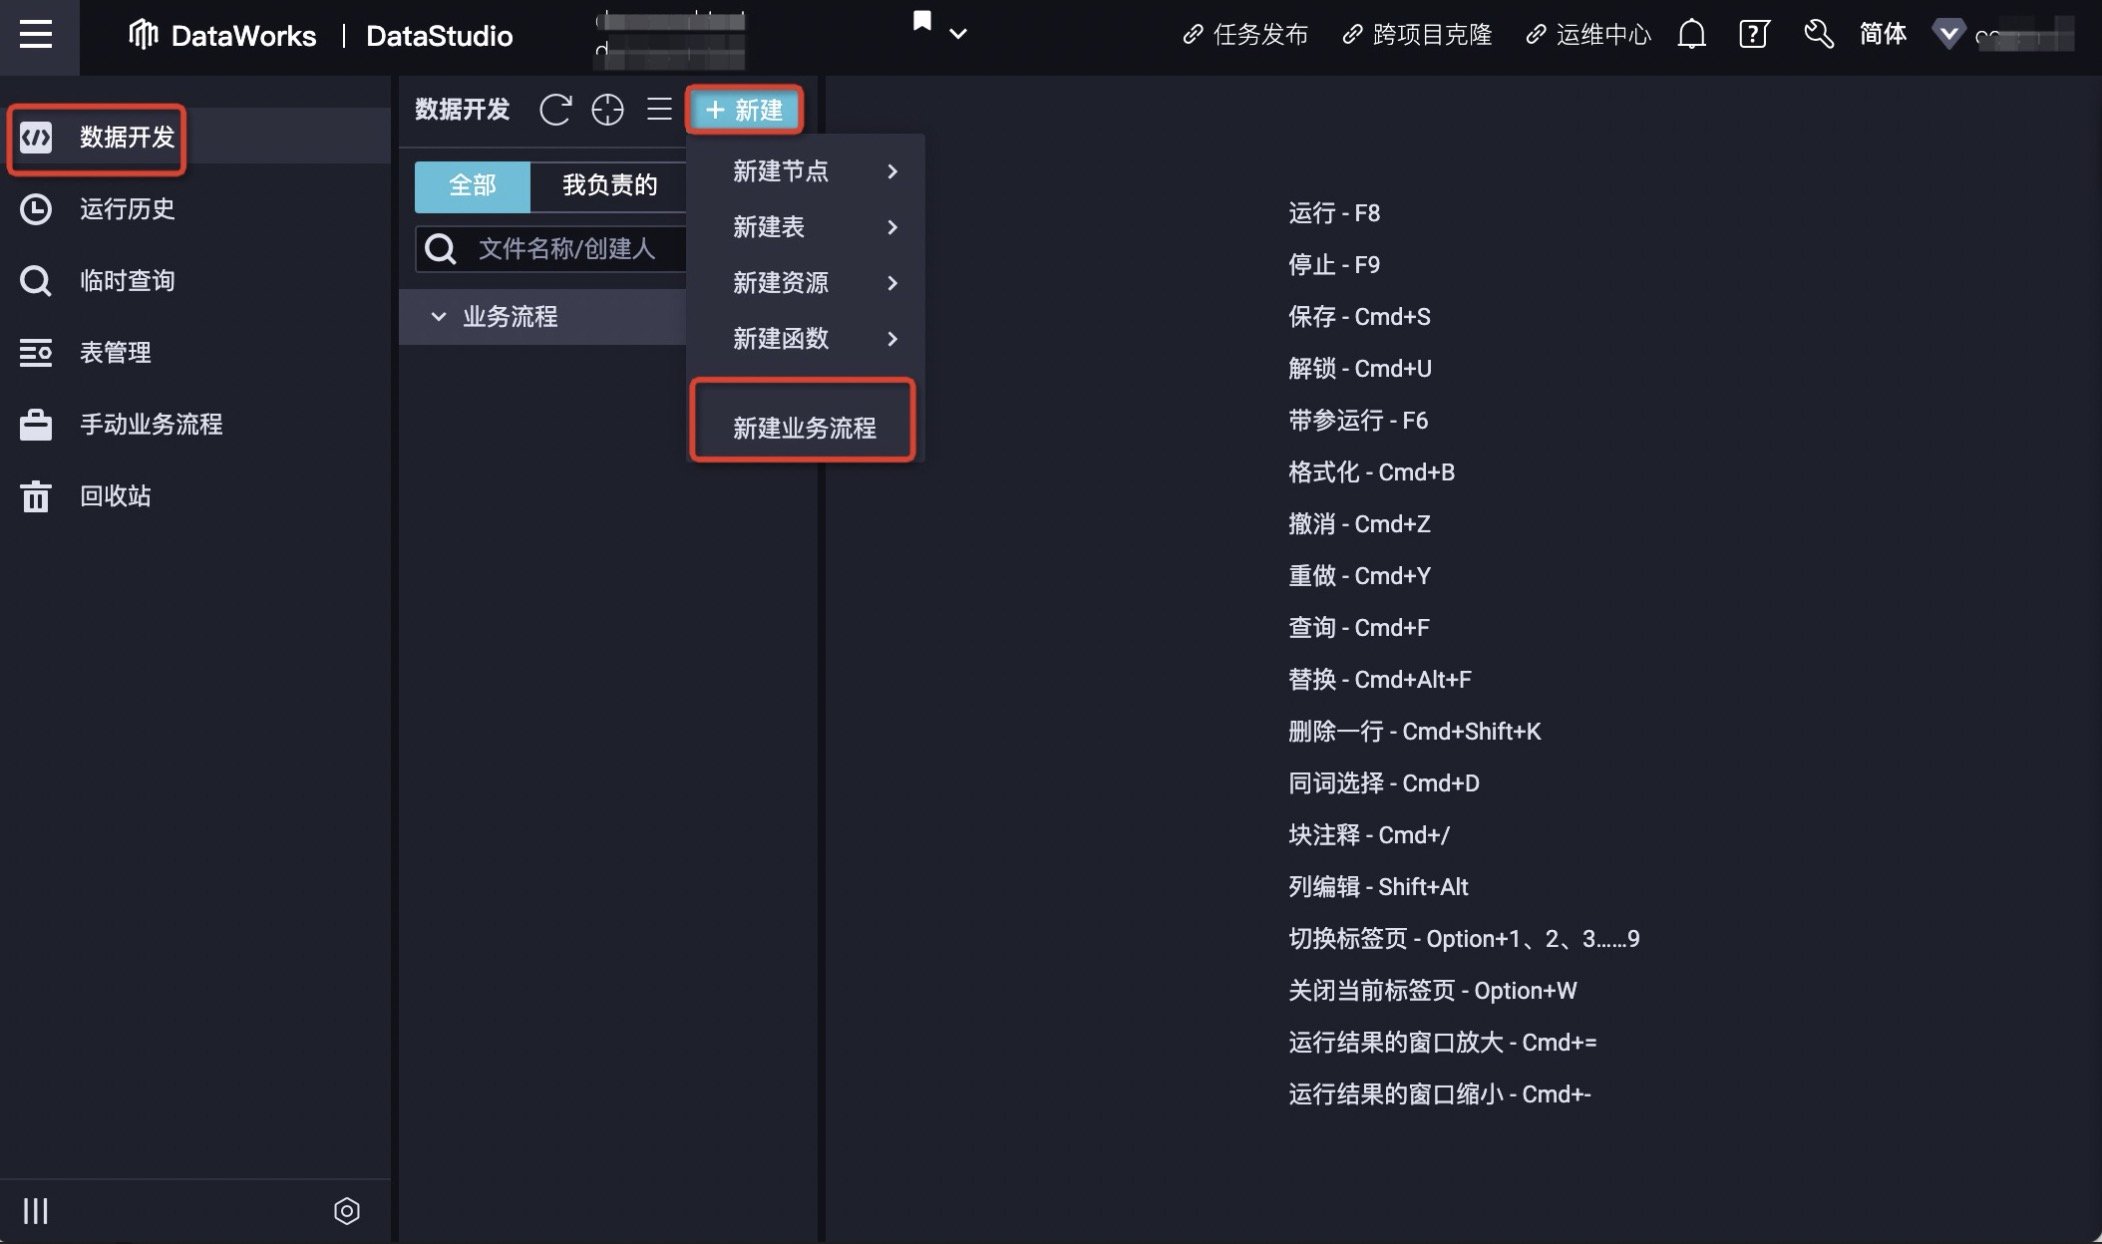Open the help question mark icon
2102x1244 pixels.
(x=1754, y=35)
